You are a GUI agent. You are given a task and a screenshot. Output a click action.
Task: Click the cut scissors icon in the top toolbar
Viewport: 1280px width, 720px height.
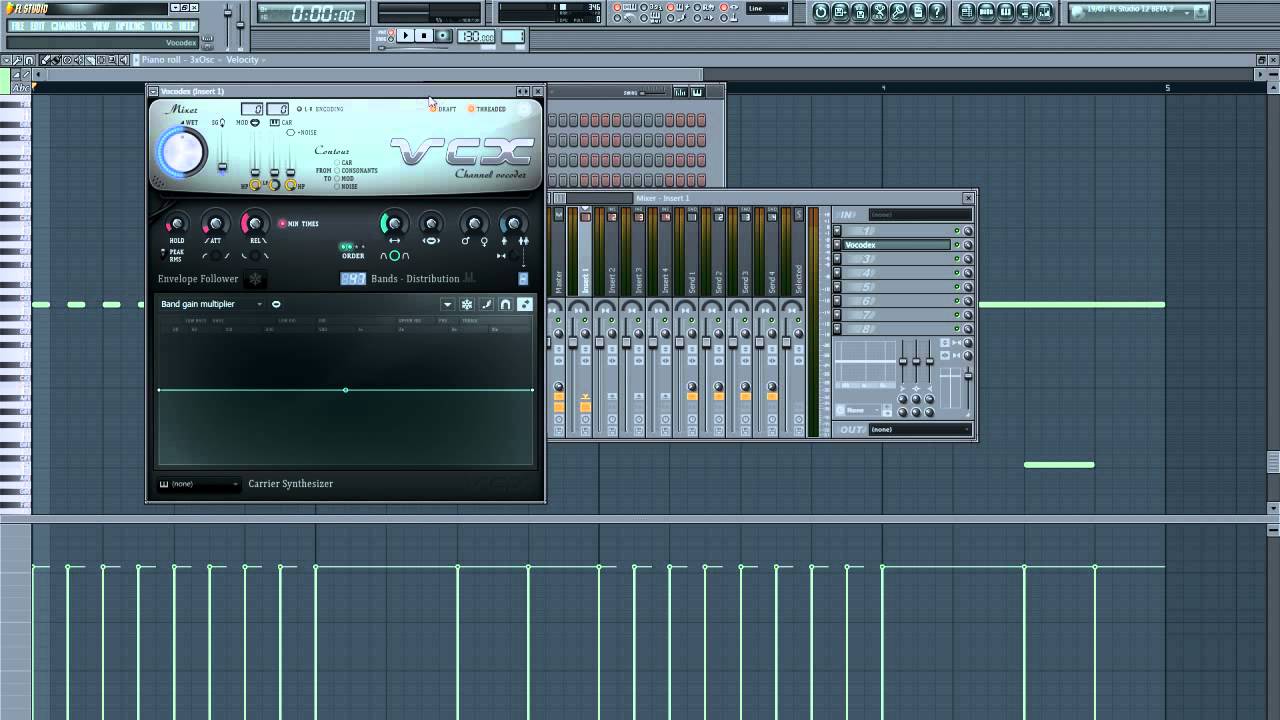click(x=879, y=12)
